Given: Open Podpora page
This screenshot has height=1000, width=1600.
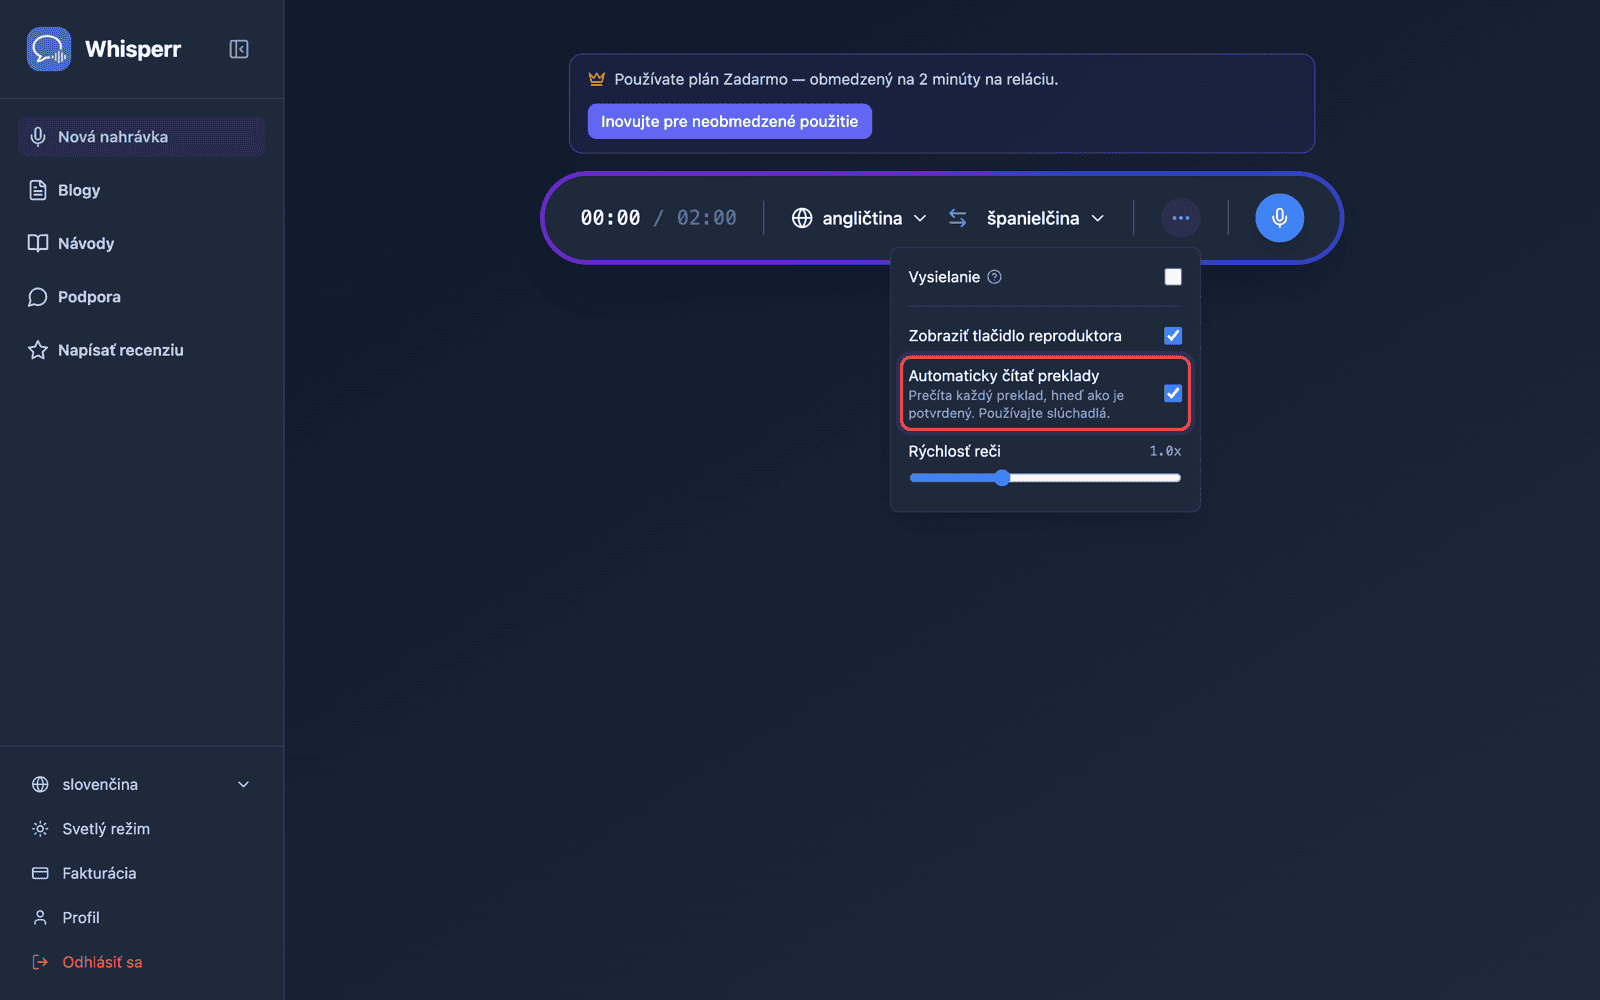Looking at the screenshot, I should [141, 297].
